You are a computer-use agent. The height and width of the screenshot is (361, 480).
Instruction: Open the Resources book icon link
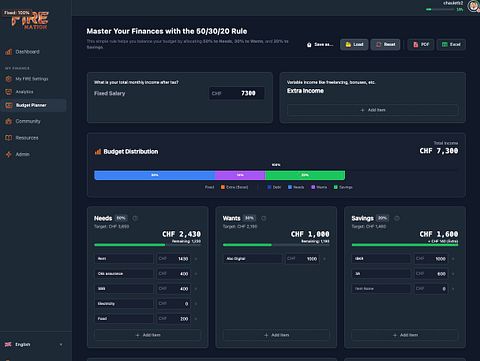(x=9, y=138)
